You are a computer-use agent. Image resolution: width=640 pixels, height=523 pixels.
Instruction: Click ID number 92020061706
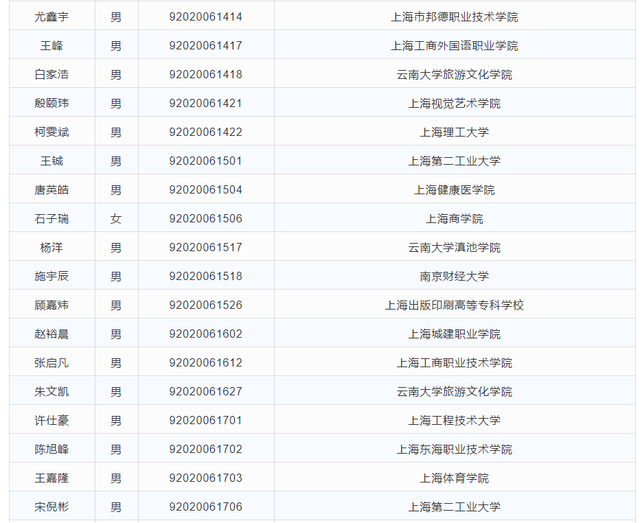[206, 507]
